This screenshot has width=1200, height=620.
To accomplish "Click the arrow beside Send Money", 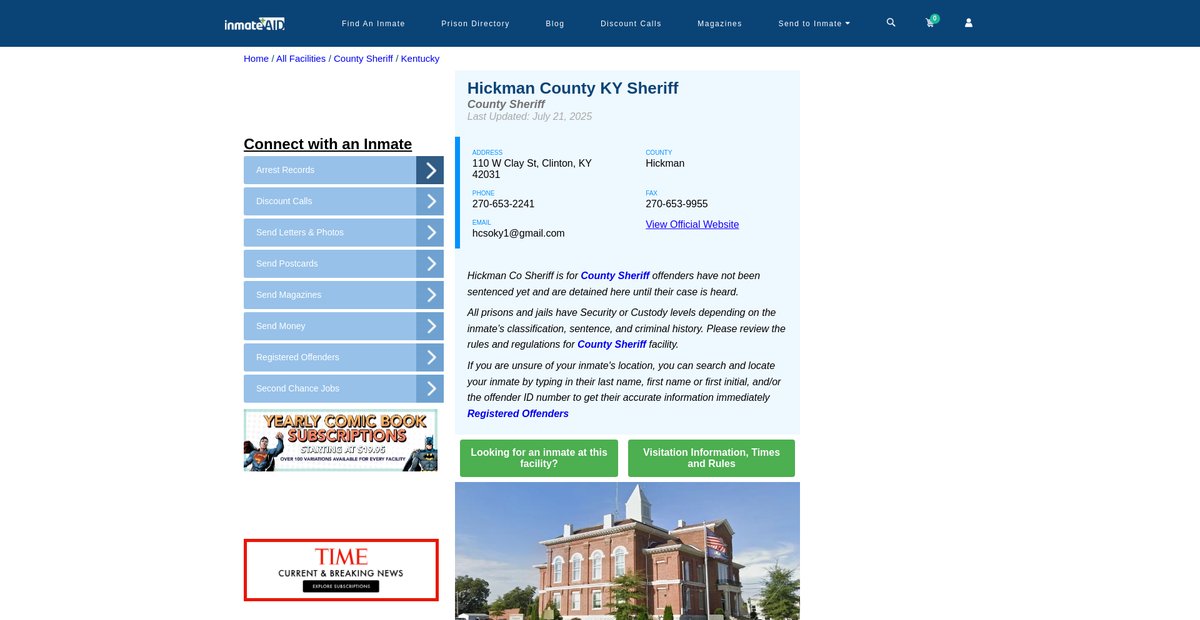I will (430, 326).
